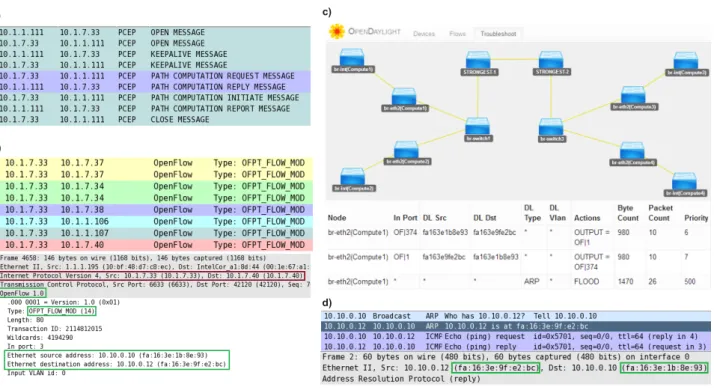Click the Ethernet source address field
The height and width of the screenshot is (390, 714).
coord(107,355)
